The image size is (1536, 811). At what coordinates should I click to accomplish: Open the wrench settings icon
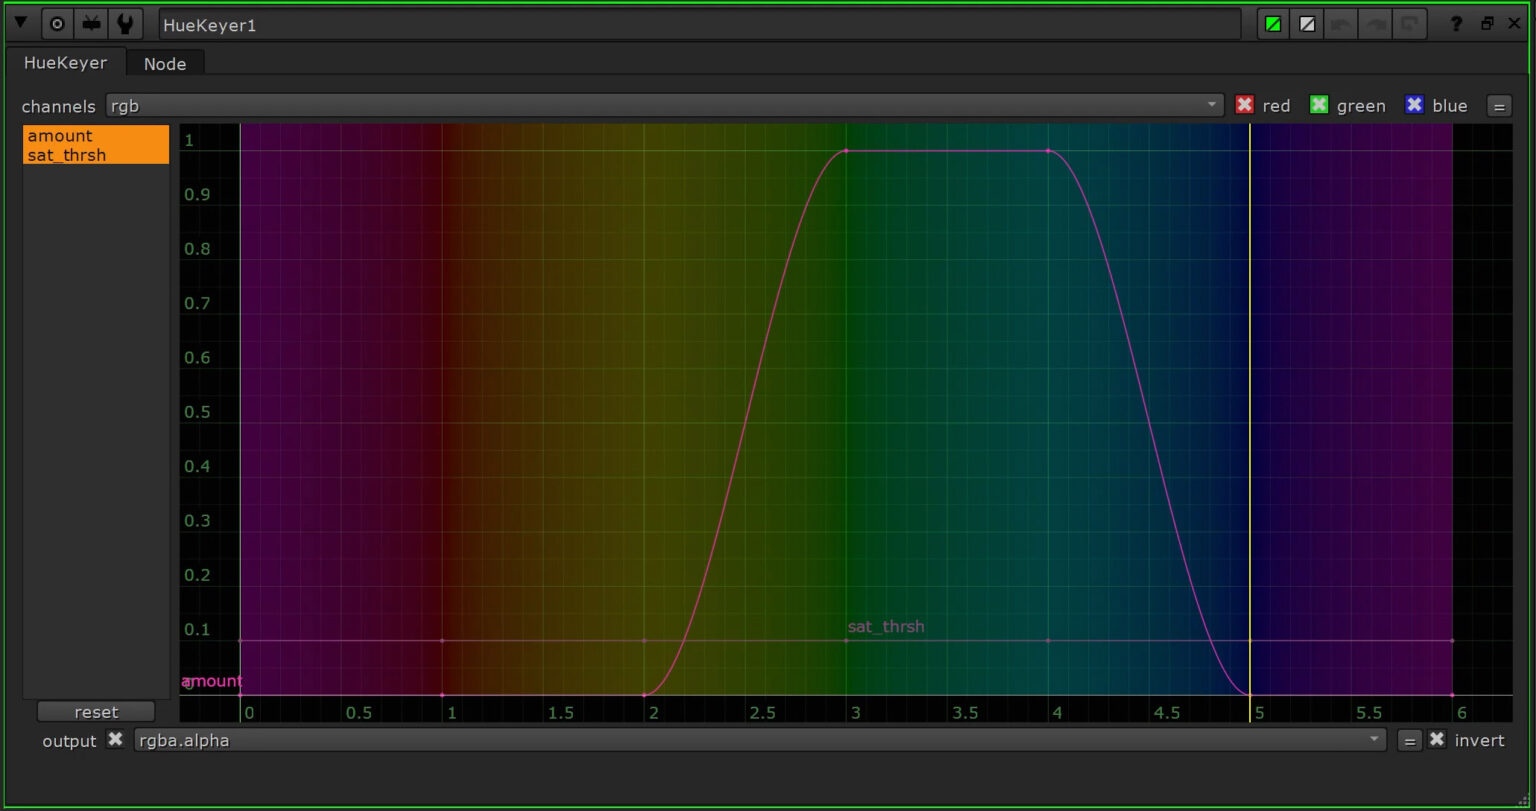tap(125, 24)
